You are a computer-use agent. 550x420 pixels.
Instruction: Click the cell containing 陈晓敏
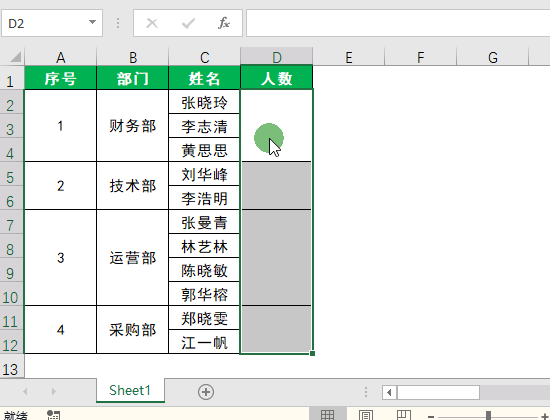tap(204, 270)
